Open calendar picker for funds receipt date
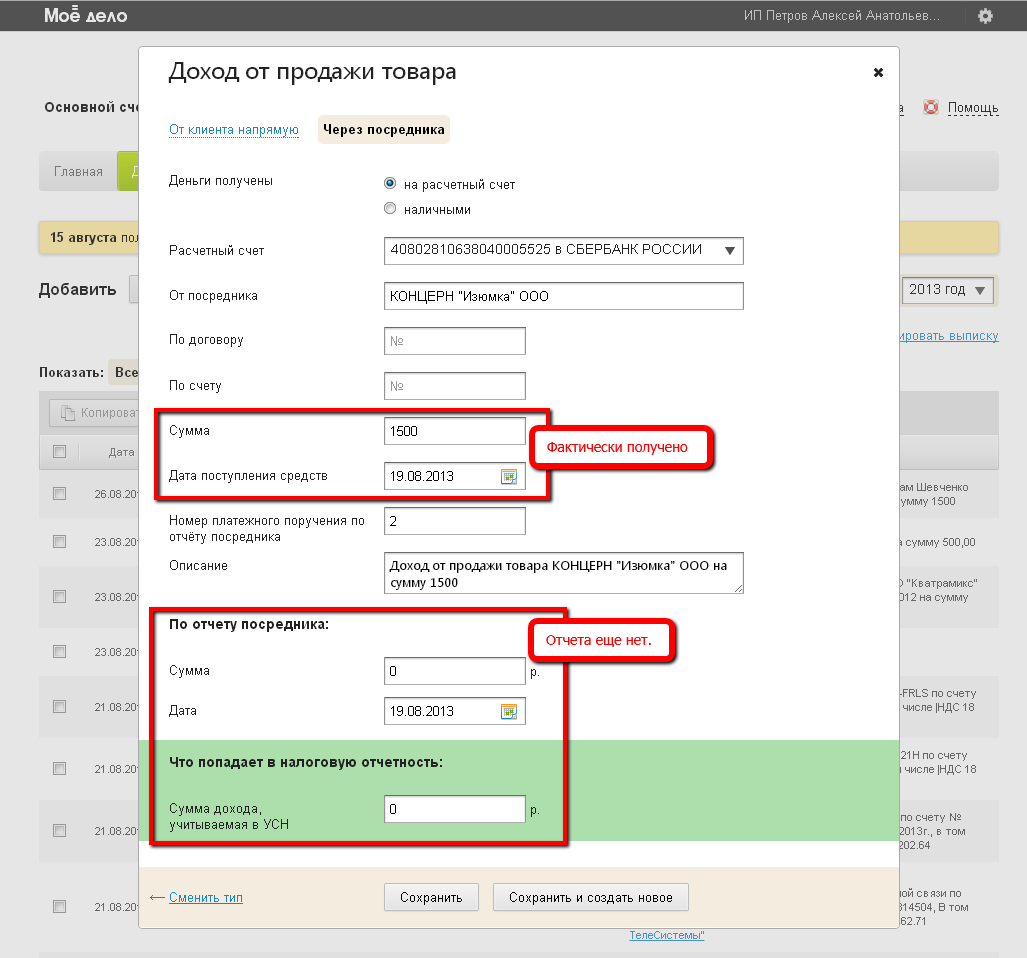 tap(509, 477)
